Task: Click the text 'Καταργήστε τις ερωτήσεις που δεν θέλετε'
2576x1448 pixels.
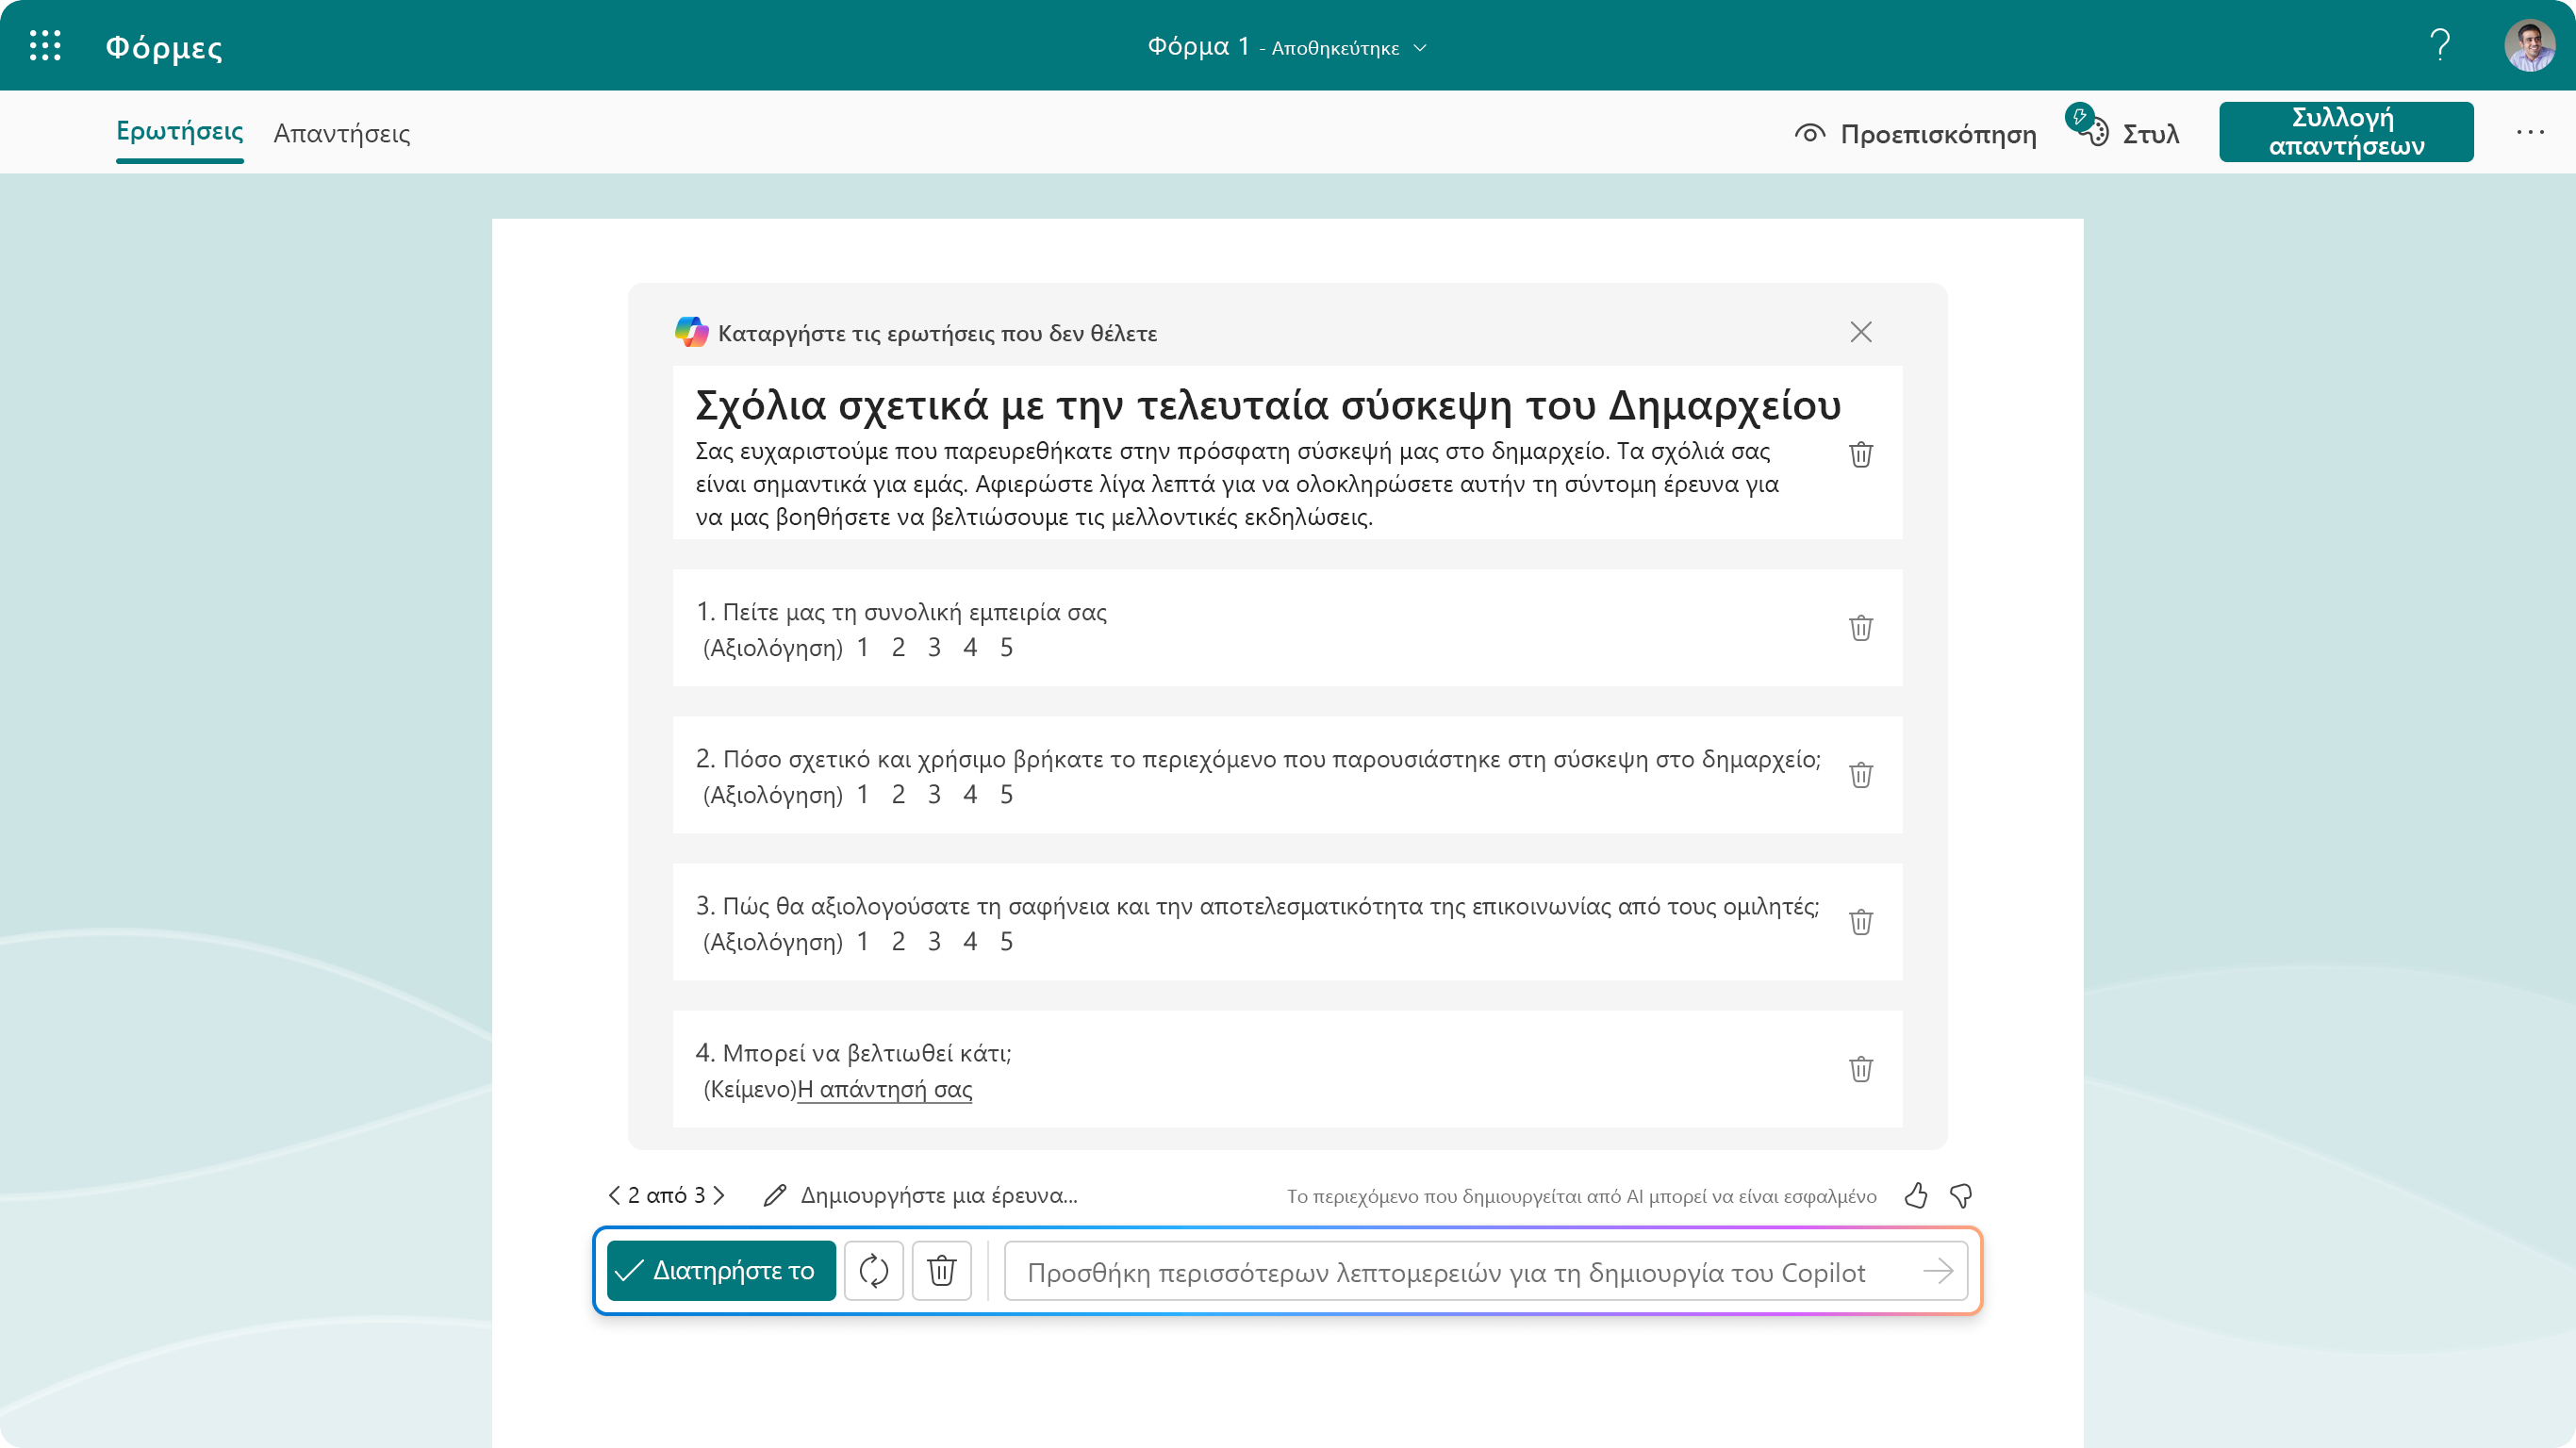Action: tap(937, 333)
